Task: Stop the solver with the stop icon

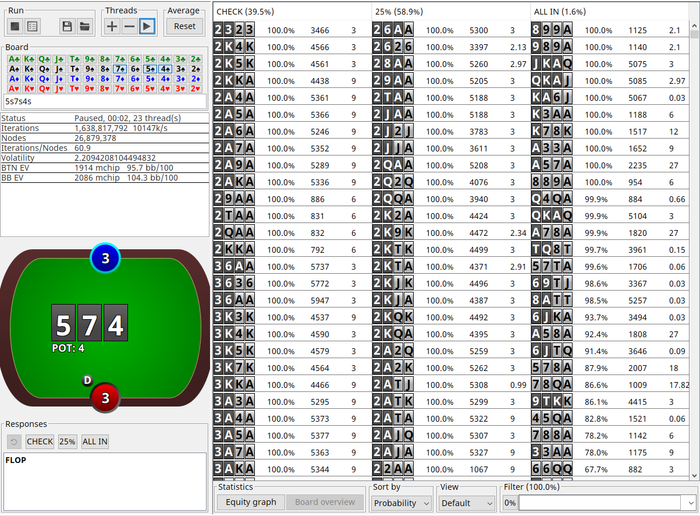Action: tap(15, 27)
